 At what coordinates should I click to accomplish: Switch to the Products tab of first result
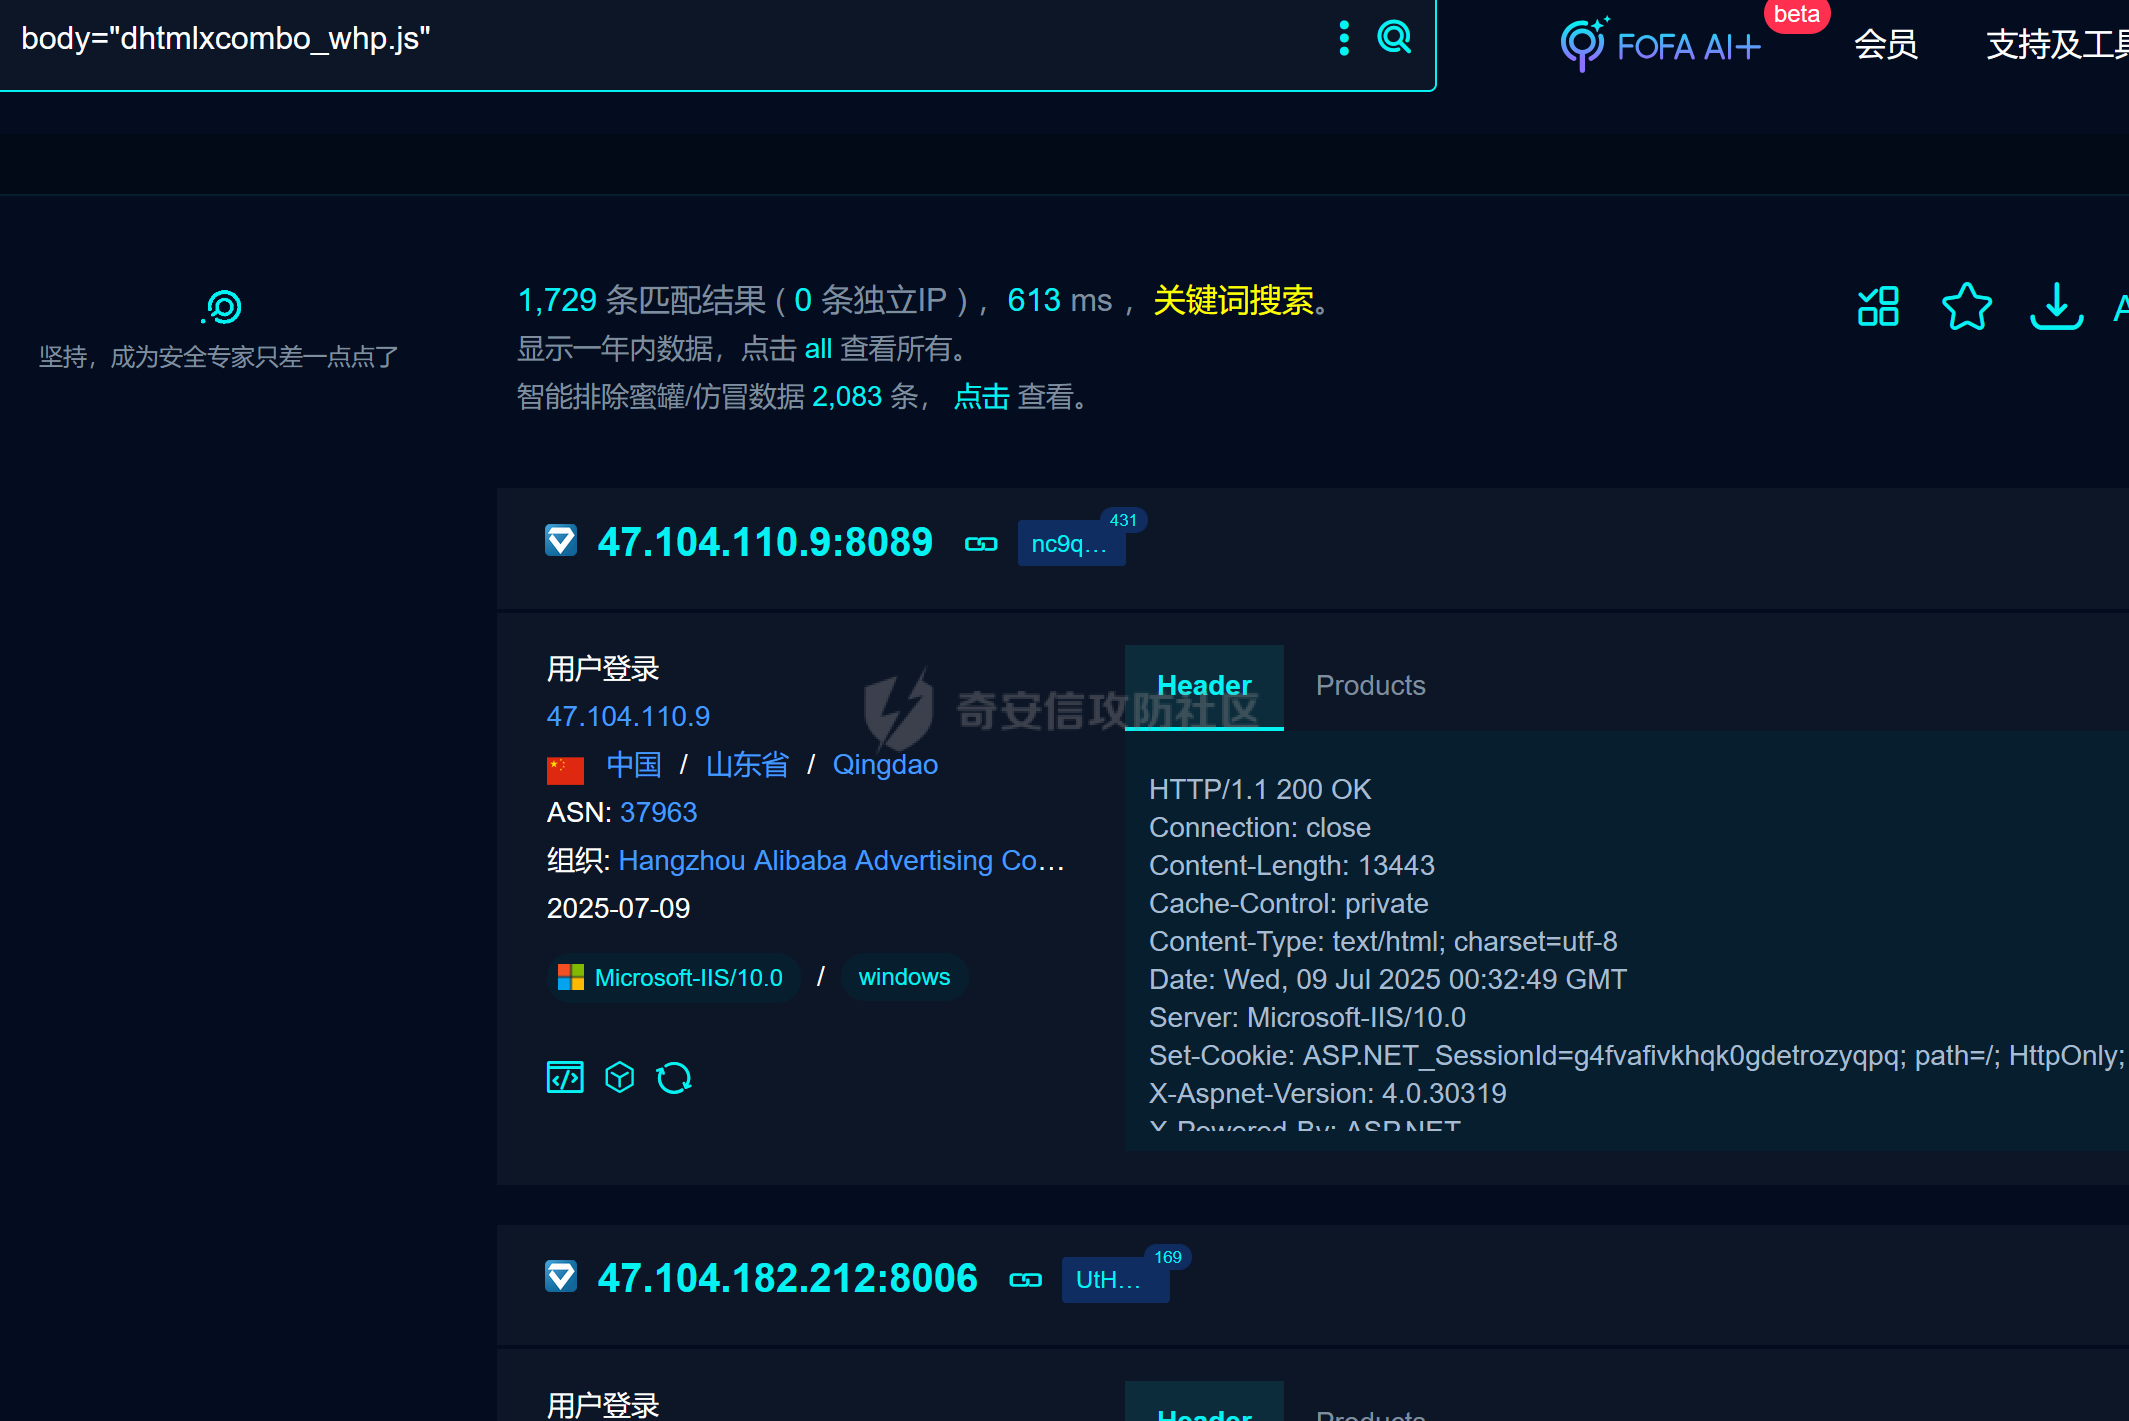pyautogui.click(x=1370, y=686)
